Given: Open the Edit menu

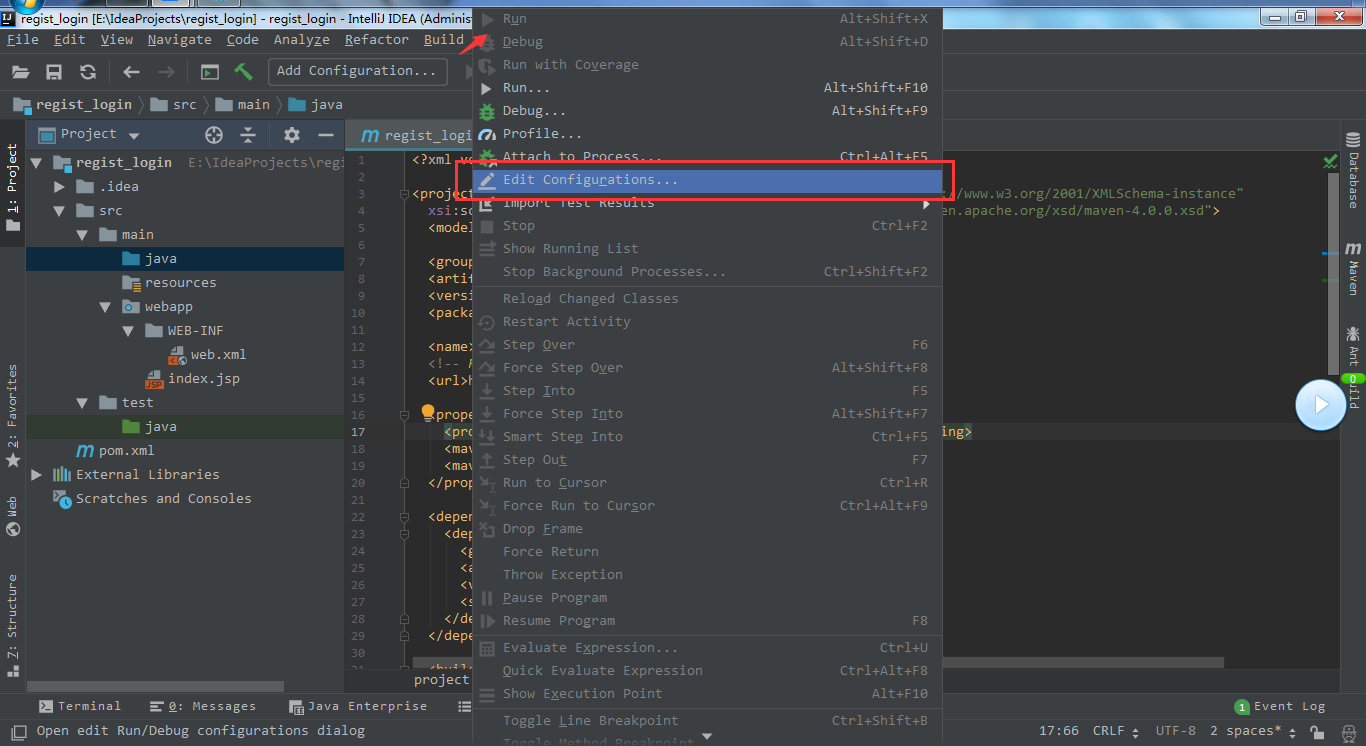Looking at the screenshot, I should point(69,40).
